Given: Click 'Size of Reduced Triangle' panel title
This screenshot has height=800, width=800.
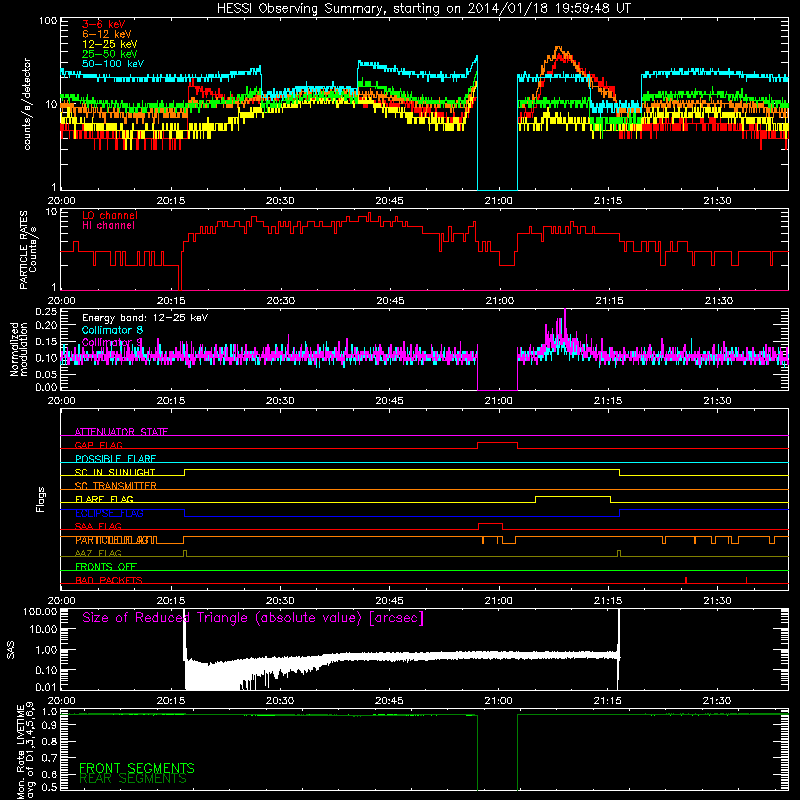Looking at the screenshot, I should (253, 618).
